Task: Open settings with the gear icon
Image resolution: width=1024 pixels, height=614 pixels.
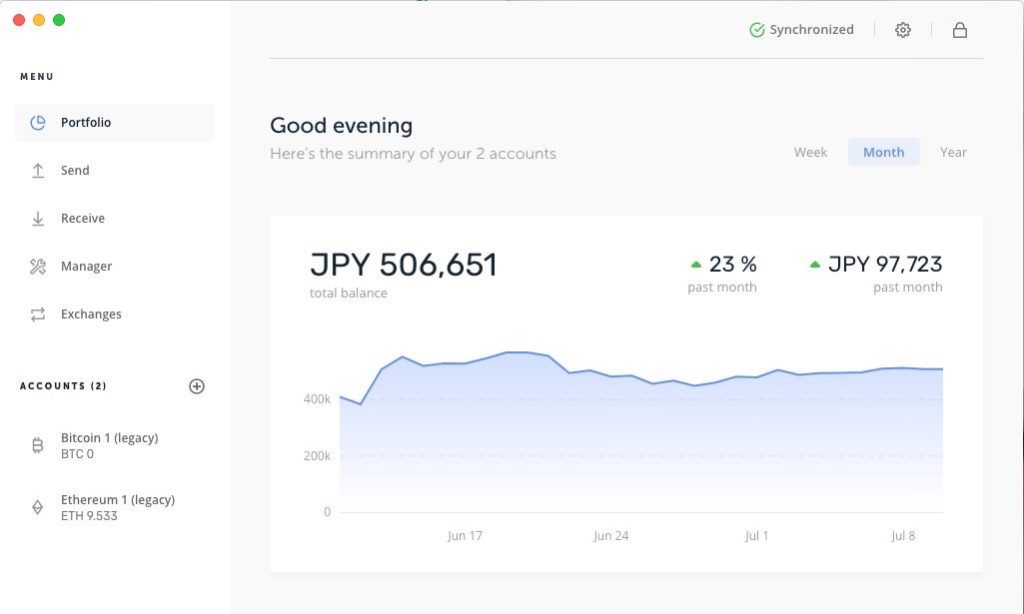Action: pyautogui.click(x=903, y=30)
